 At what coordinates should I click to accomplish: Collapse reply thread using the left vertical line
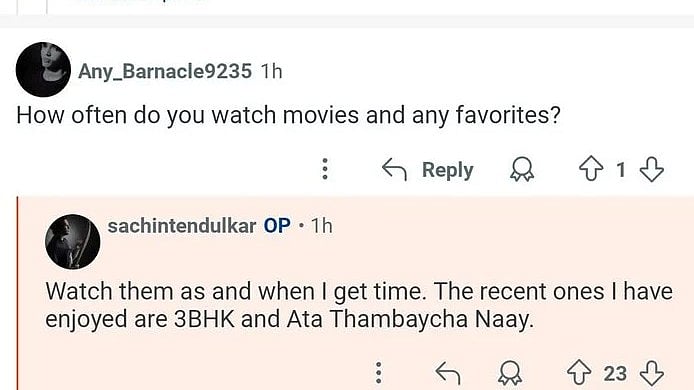(x=18, y=293)
